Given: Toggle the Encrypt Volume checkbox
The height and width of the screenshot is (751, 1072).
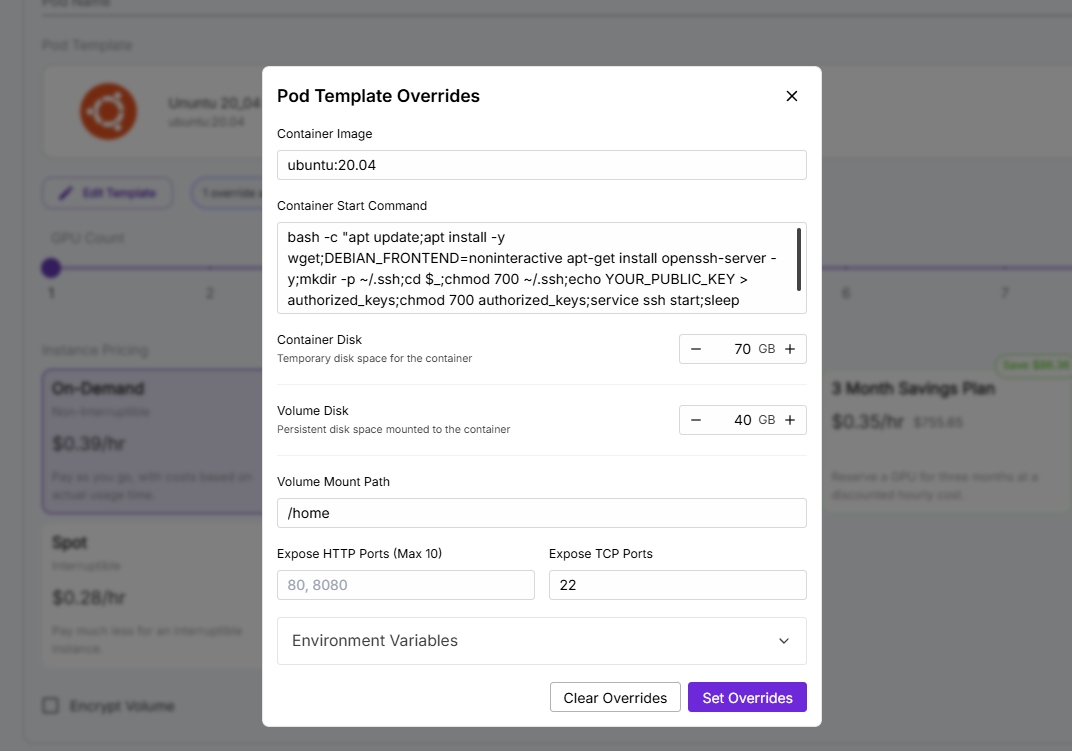Looking at the screenshot, I should [50, 706].
